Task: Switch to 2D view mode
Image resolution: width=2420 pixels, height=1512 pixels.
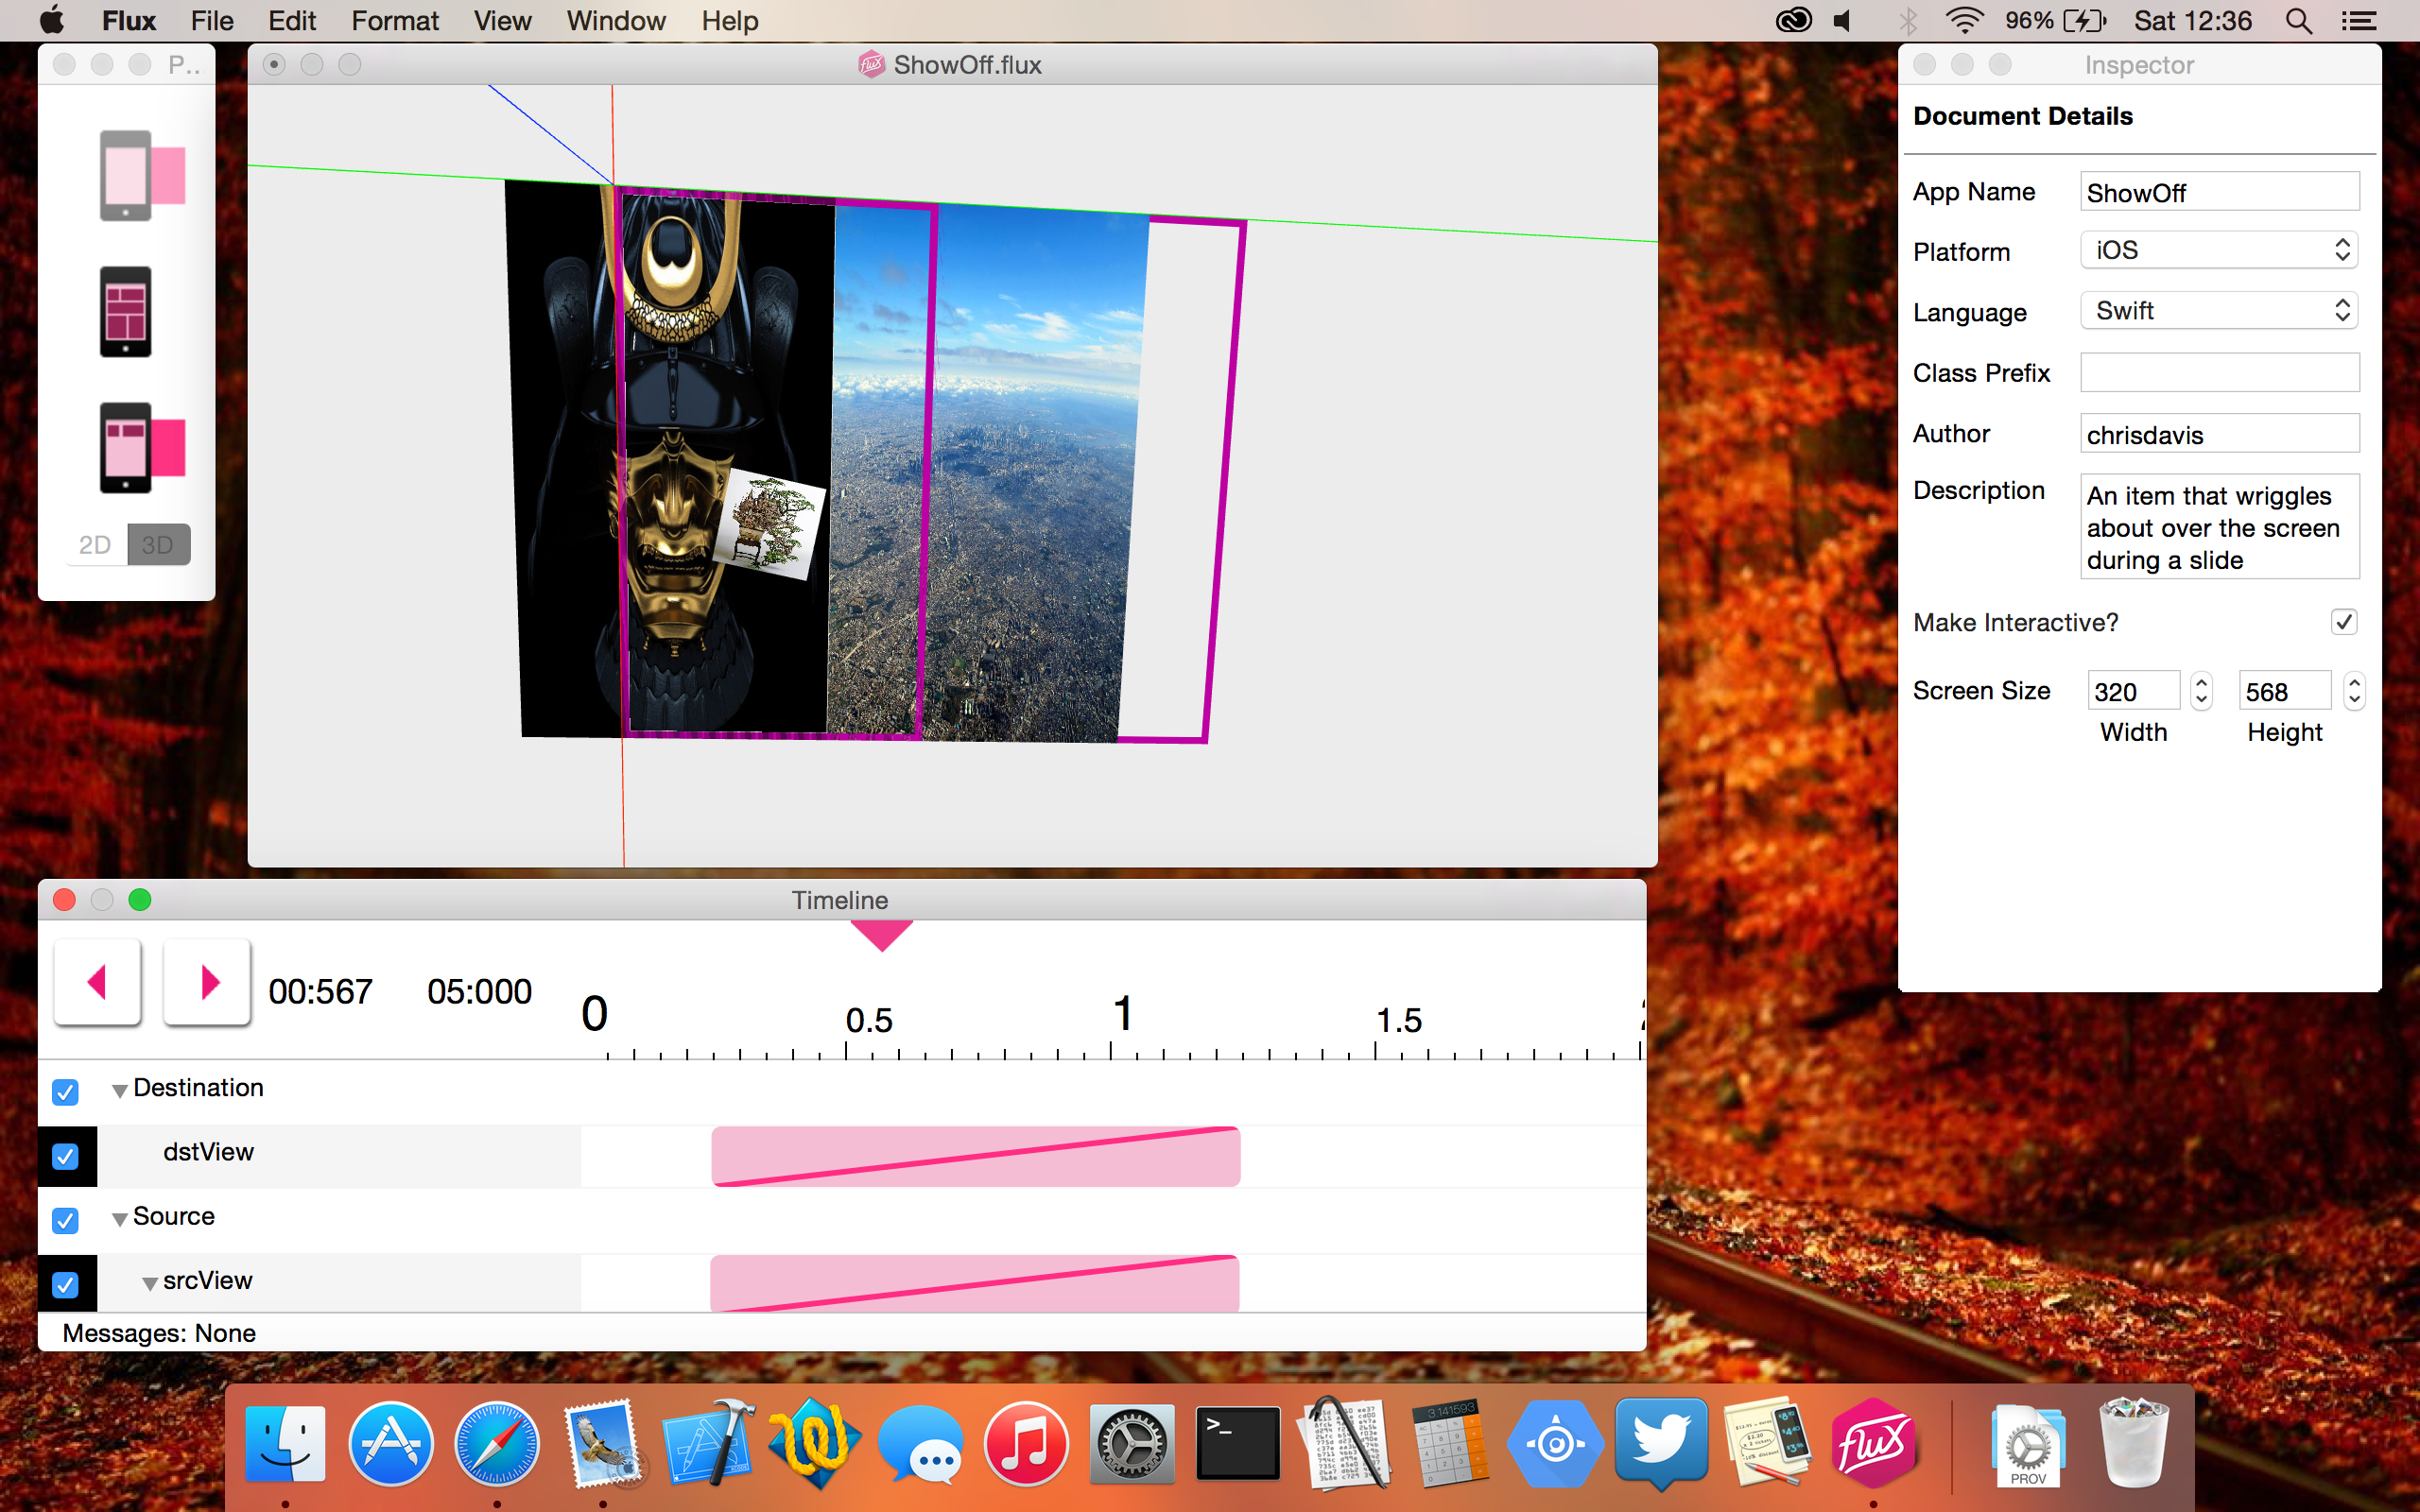Action: (95, 545)
